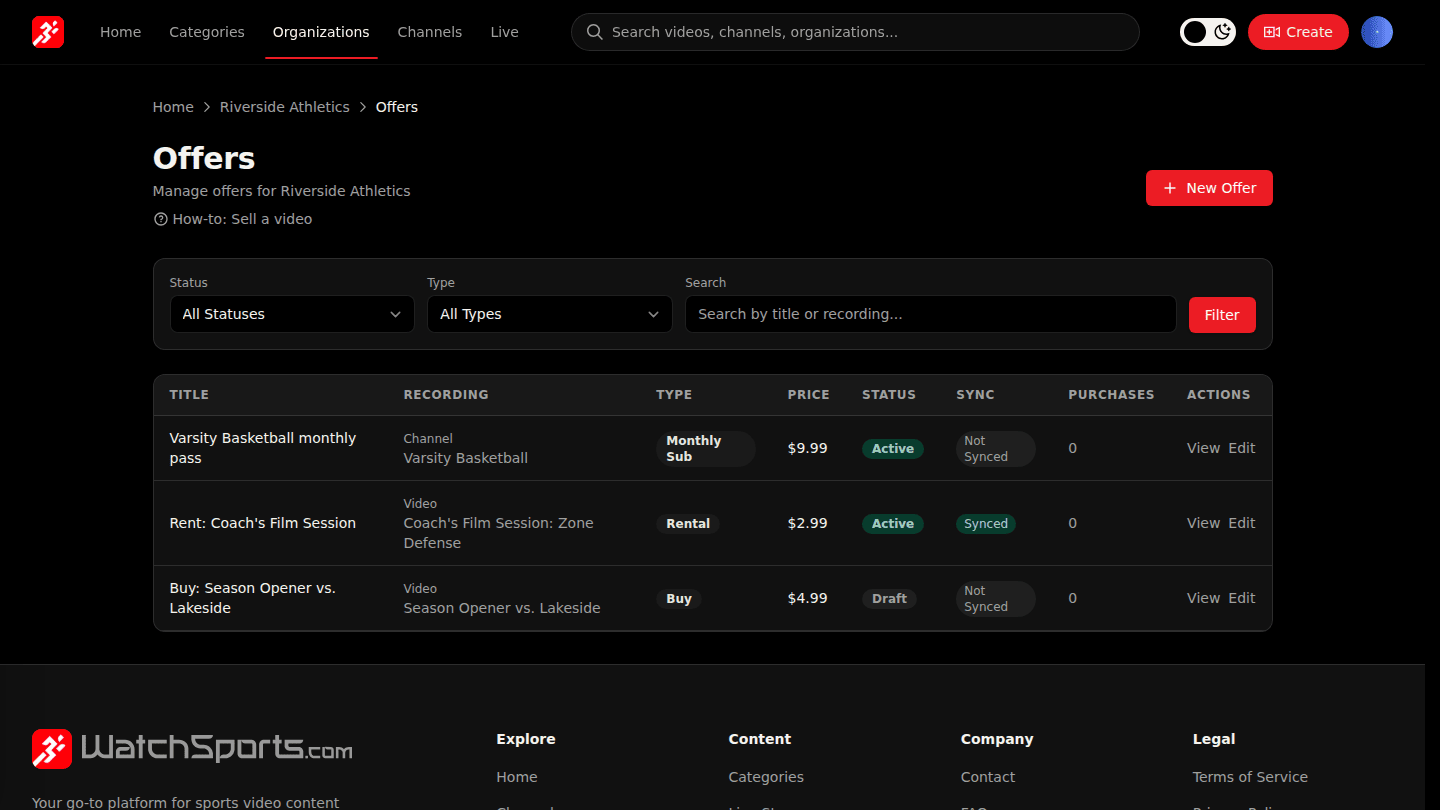1440x810 pixels.
Task: Expand the All Types dropdown
Action: [x=550, y=314]
